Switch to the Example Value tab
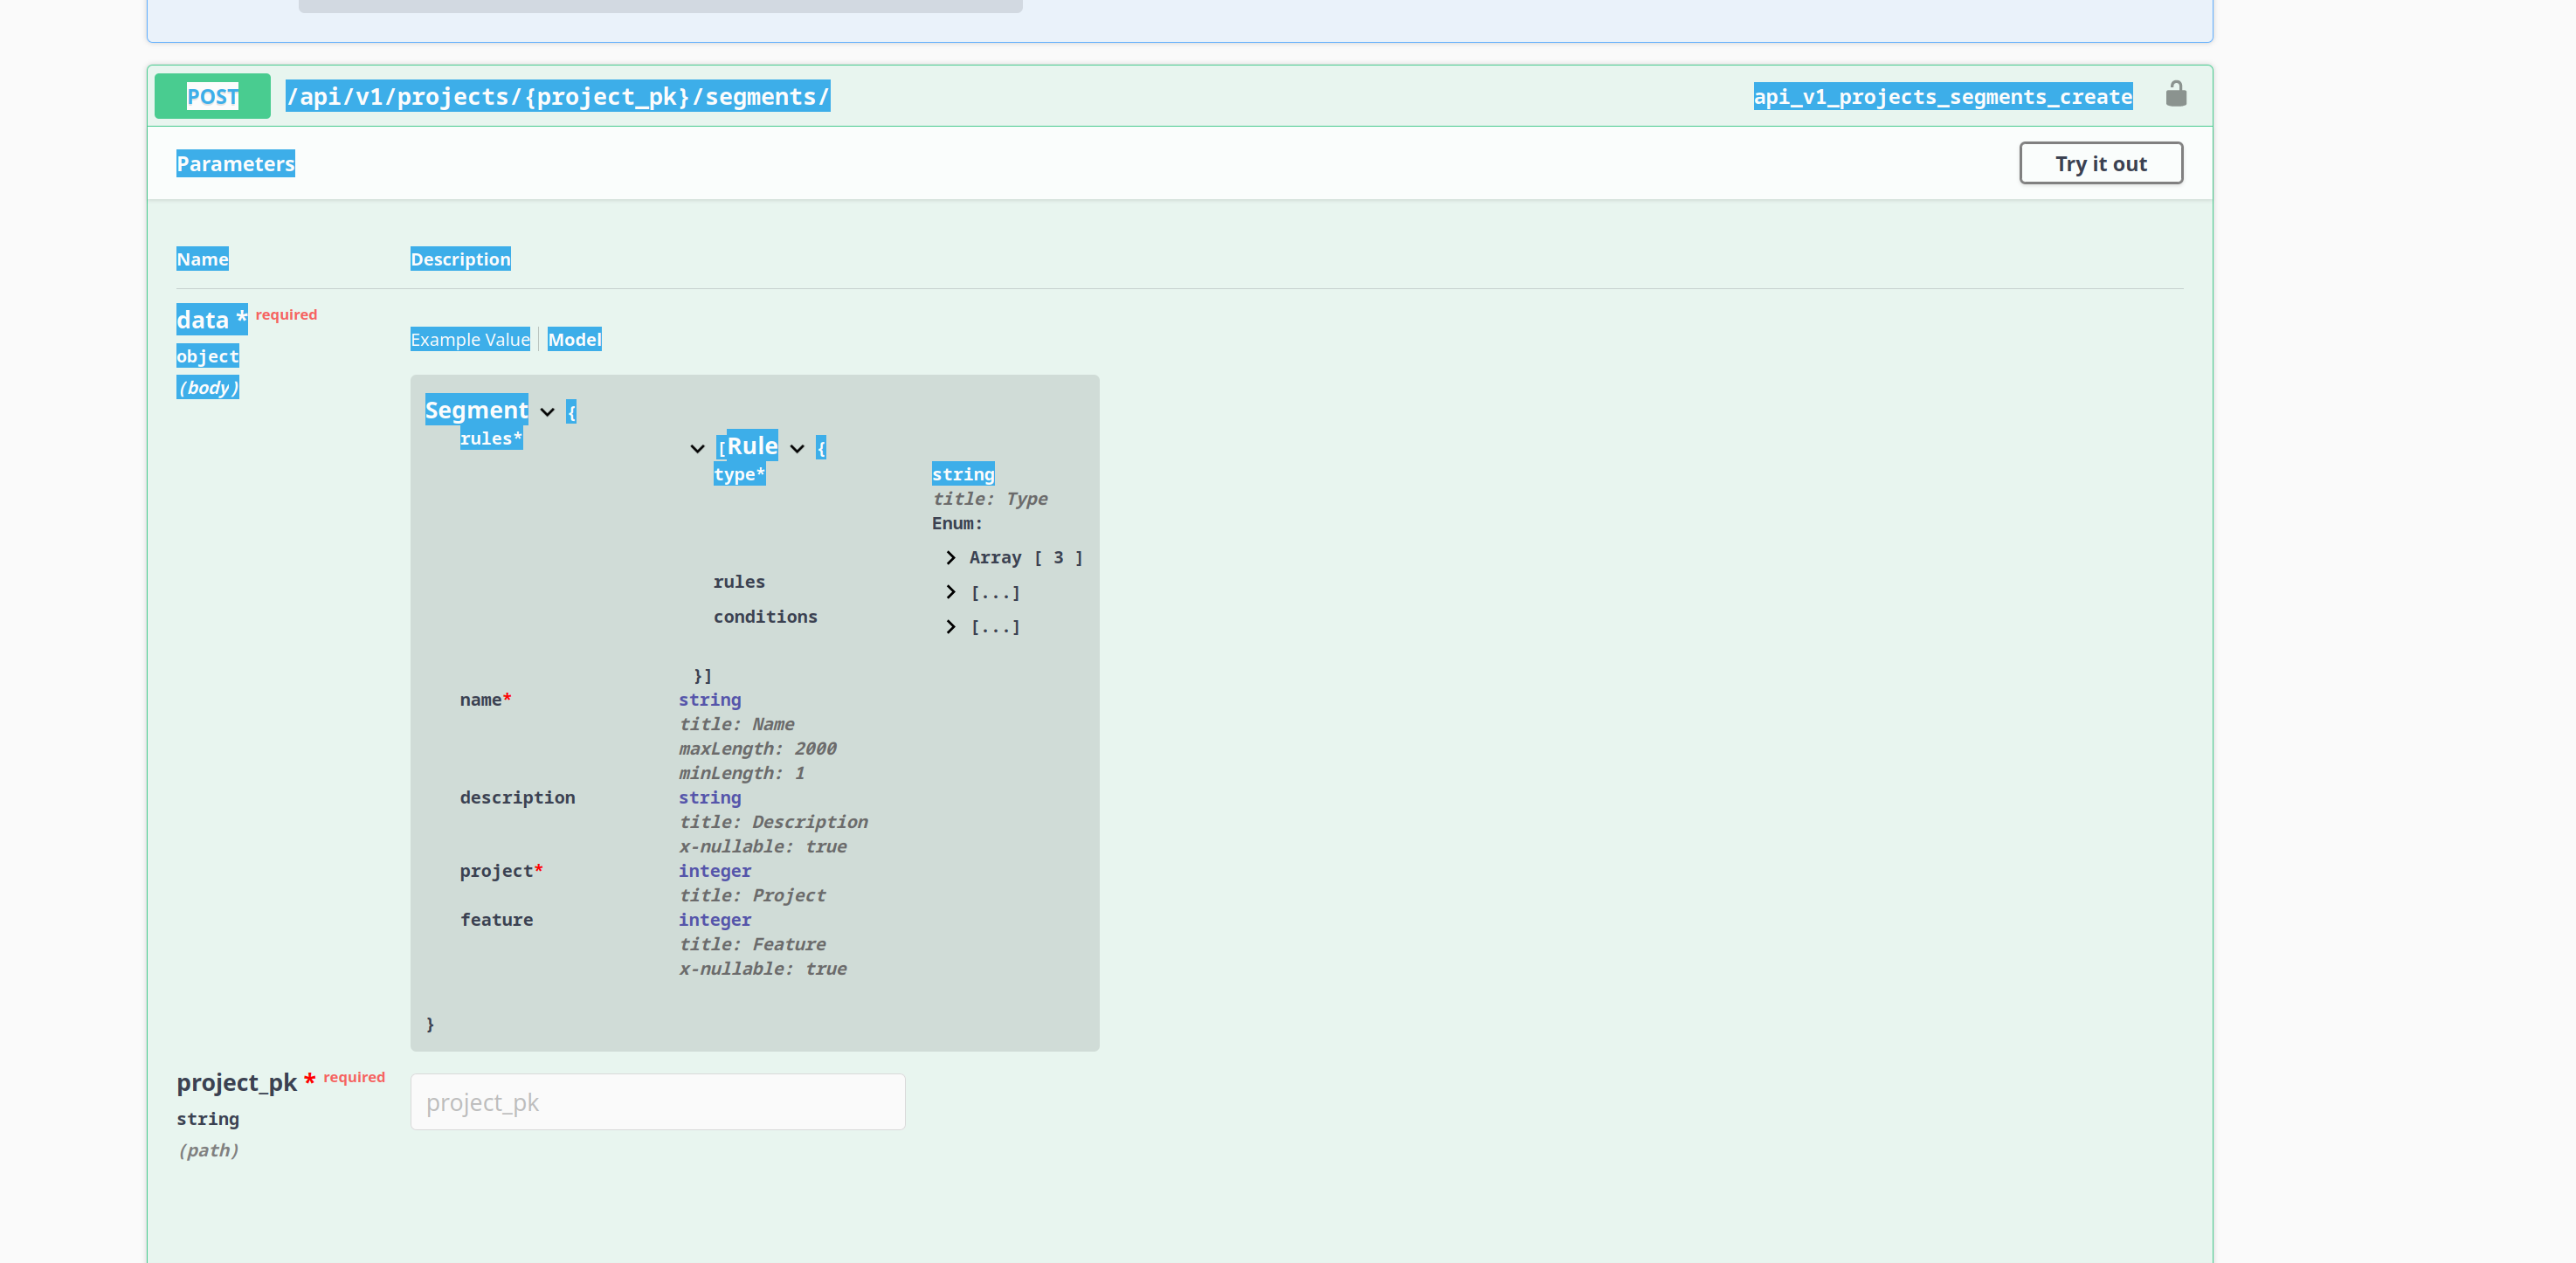This screenshot has width=2576, height=1263. click(x=469, y=339)
